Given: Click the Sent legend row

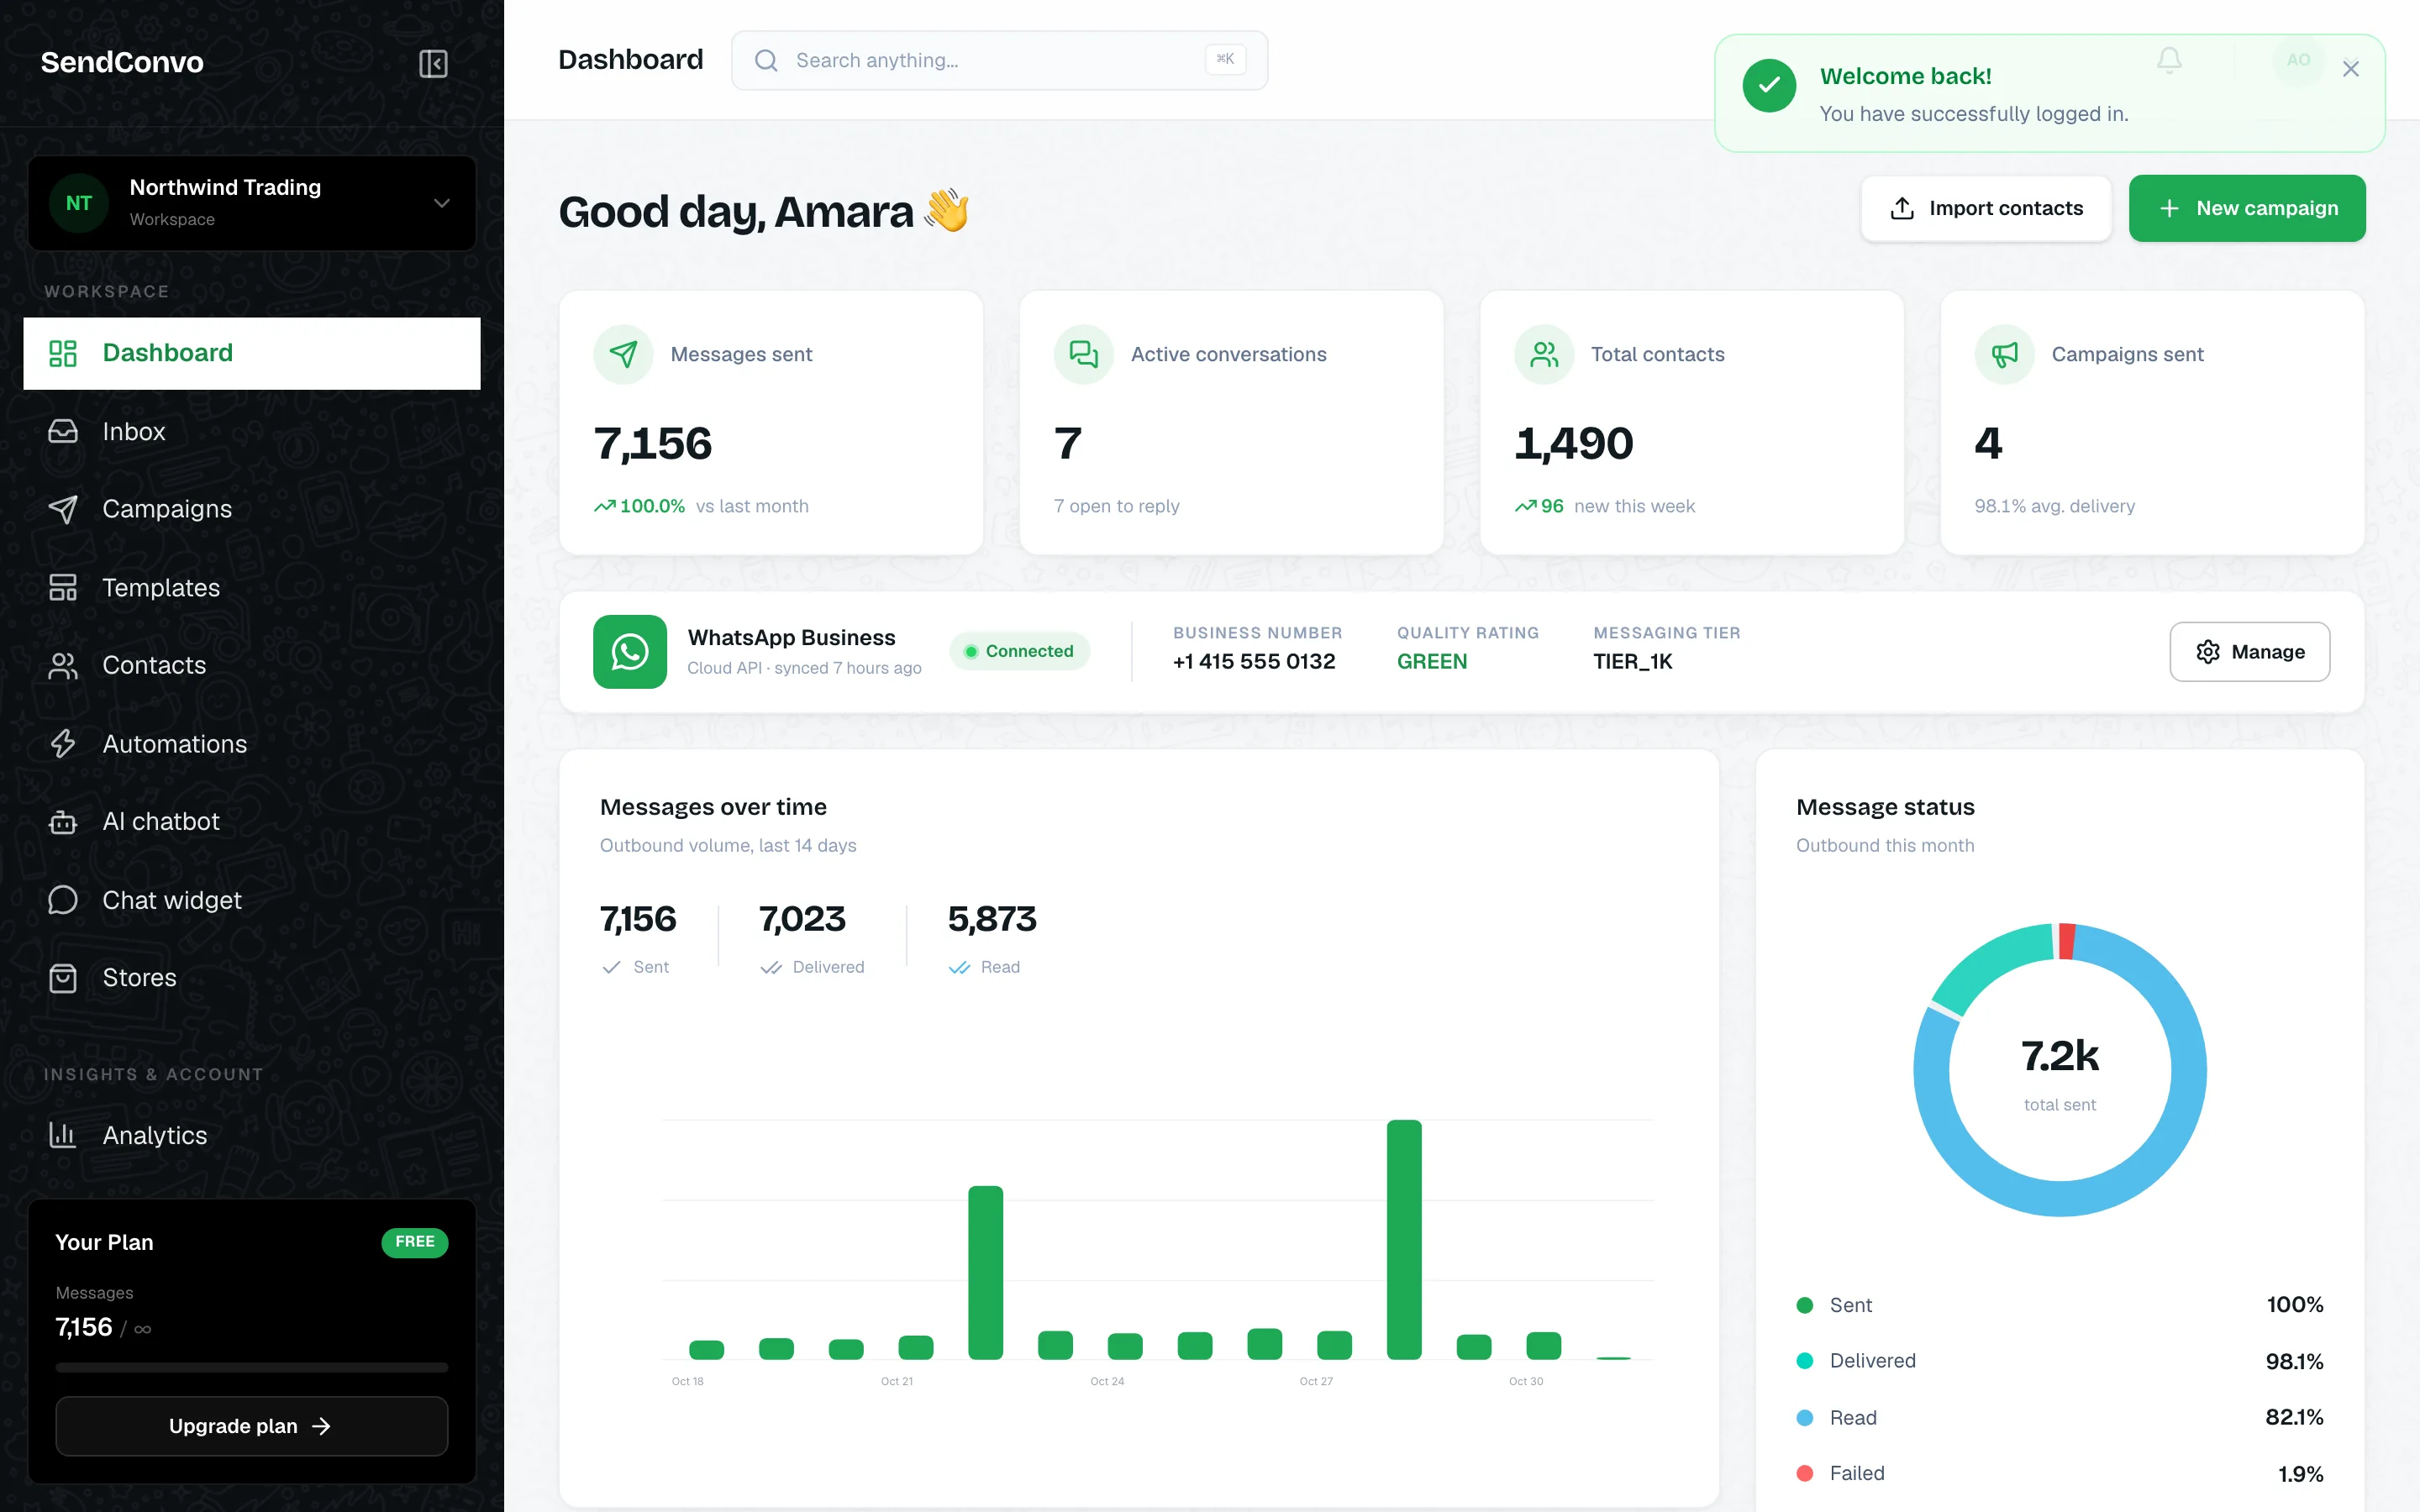Looking at the screenshot, I should [x=2059, y=1305].
